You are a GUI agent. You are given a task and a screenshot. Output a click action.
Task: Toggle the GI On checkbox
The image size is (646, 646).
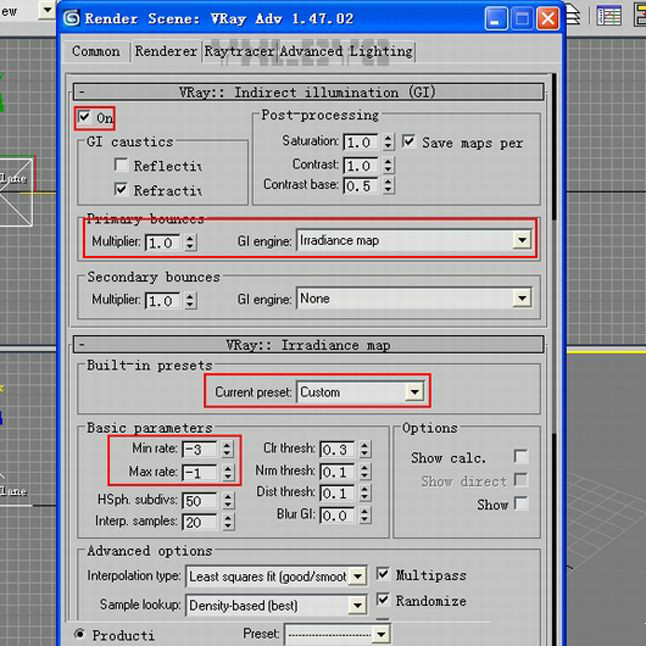(x=84, y=117)
